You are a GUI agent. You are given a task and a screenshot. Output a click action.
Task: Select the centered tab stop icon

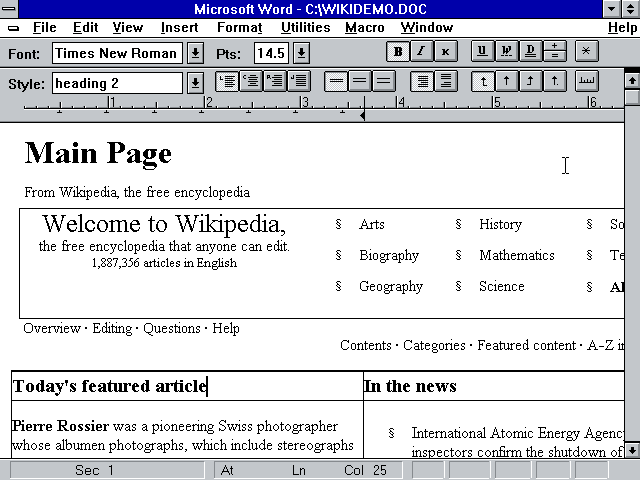pos(507,81)
